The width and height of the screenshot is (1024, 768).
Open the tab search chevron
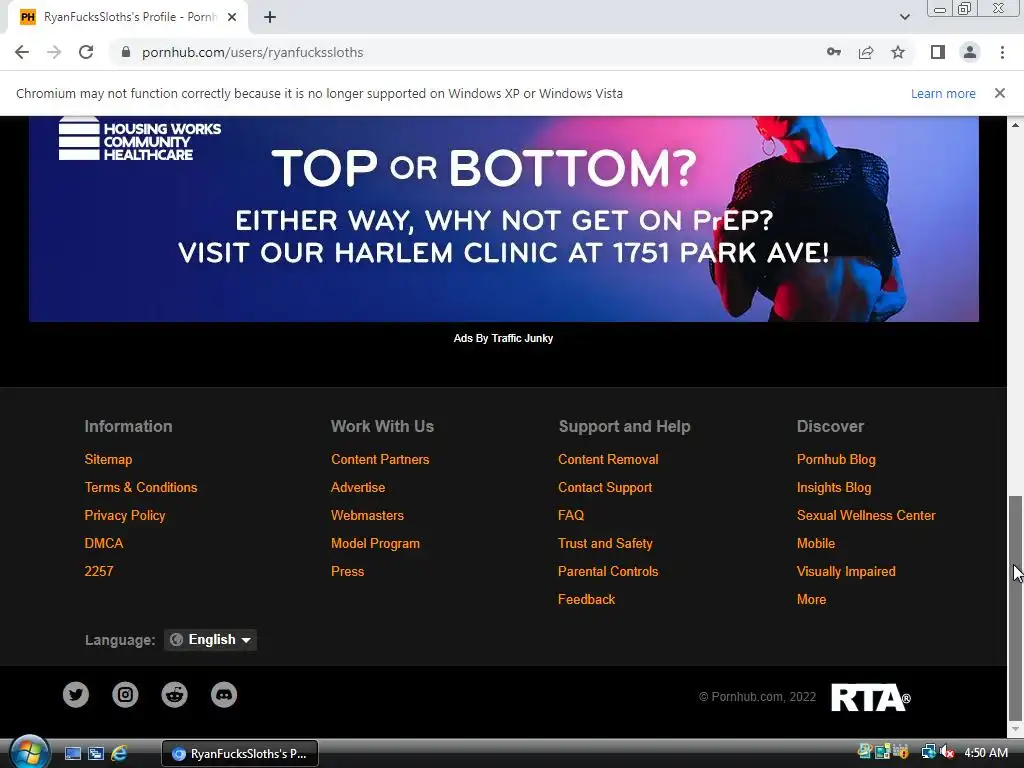(904, 17)
